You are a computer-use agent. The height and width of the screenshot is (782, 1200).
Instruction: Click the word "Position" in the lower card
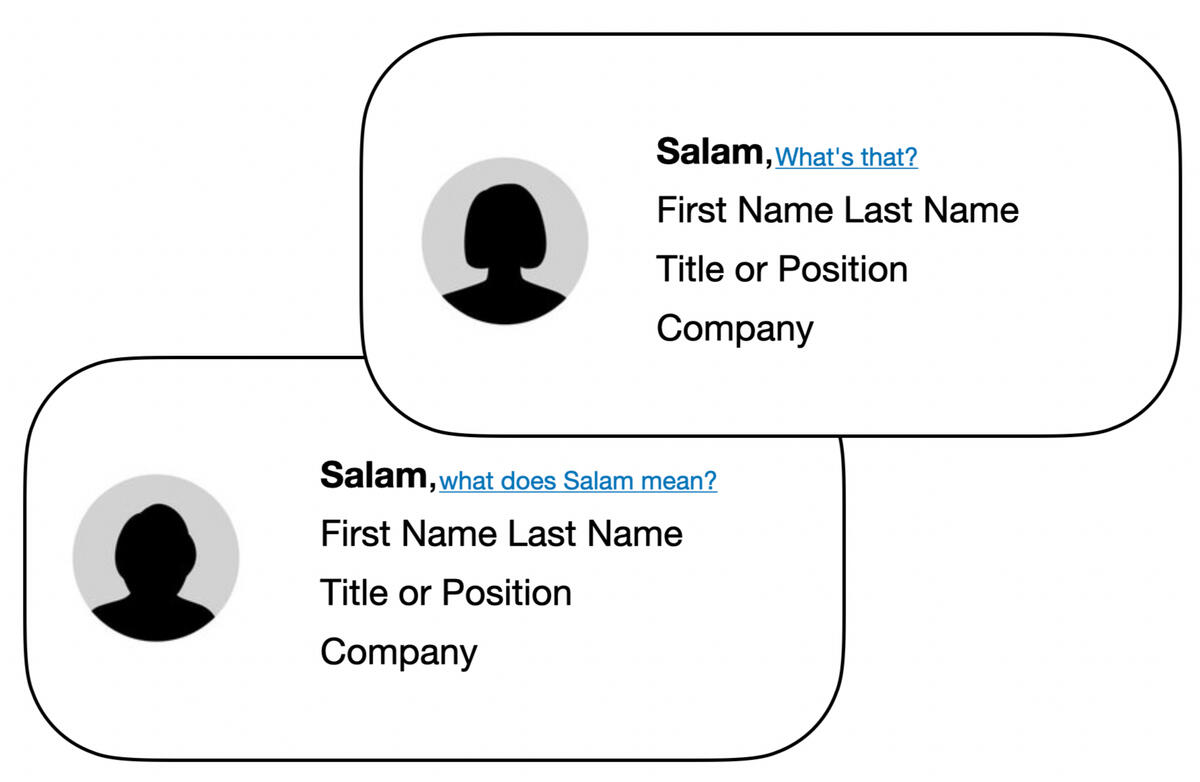[506, 592]
